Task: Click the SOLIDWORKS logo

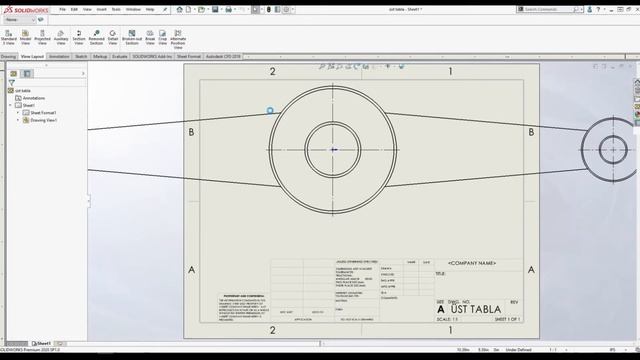Action: pos(26,10)
